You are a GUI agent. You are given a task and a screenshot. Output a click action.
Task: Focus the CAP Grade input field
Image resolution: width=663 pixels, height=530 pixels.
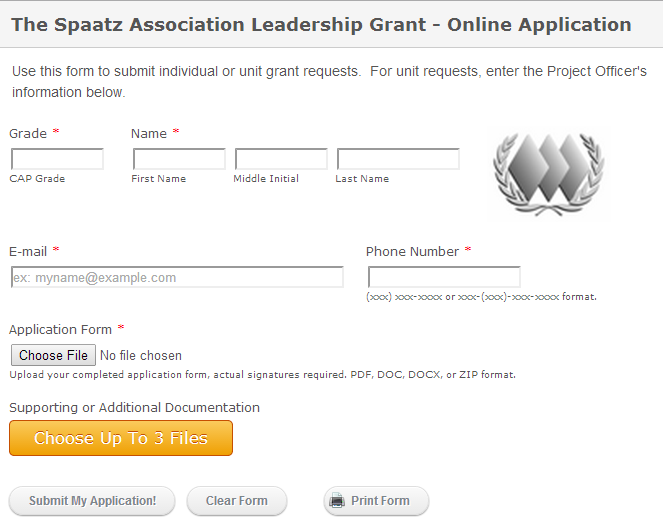pyautogui.click(x=57, y=159)
